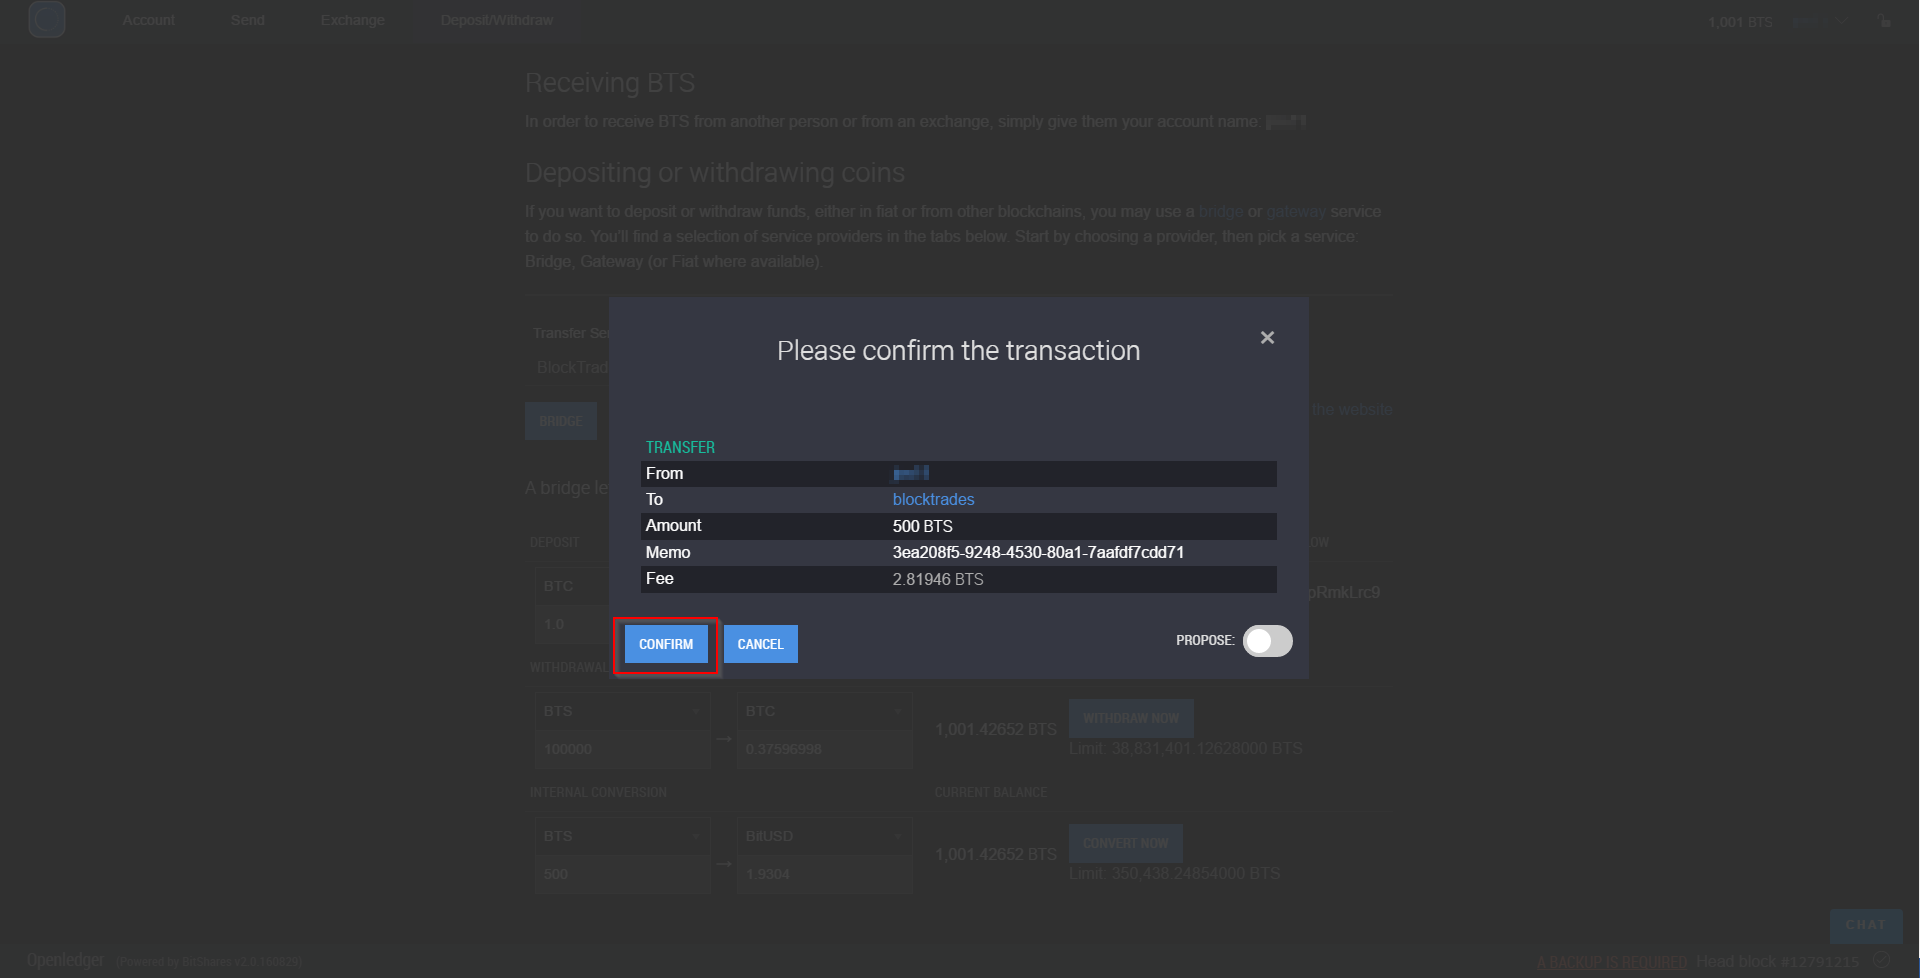This screenshot has width=1920, height=978.
Task: Click the 'Receiving BTS' heading
Action: point(610,83)
